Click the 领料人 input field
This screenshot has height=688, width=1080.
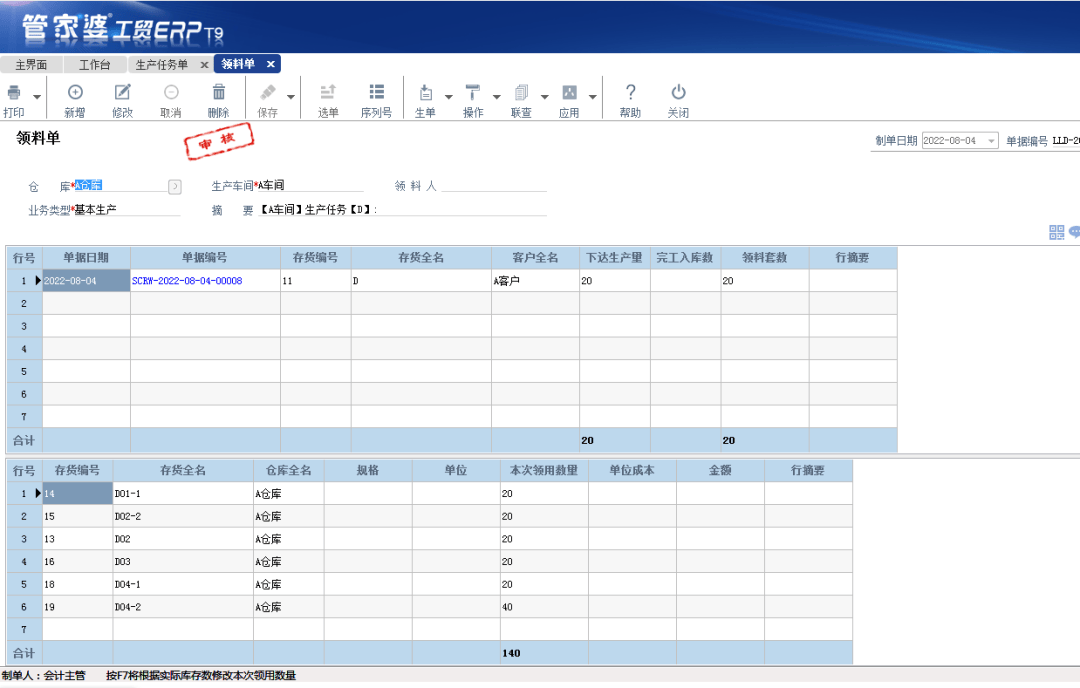click(x=493, y=185)
